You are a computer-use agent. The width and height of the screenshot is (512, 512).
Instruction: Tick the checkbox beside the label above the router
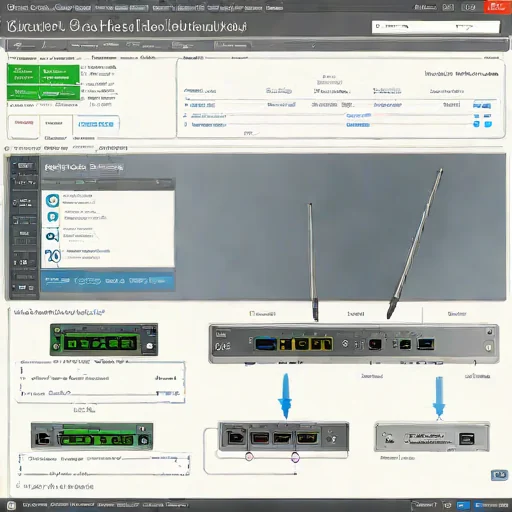(252, 313)
